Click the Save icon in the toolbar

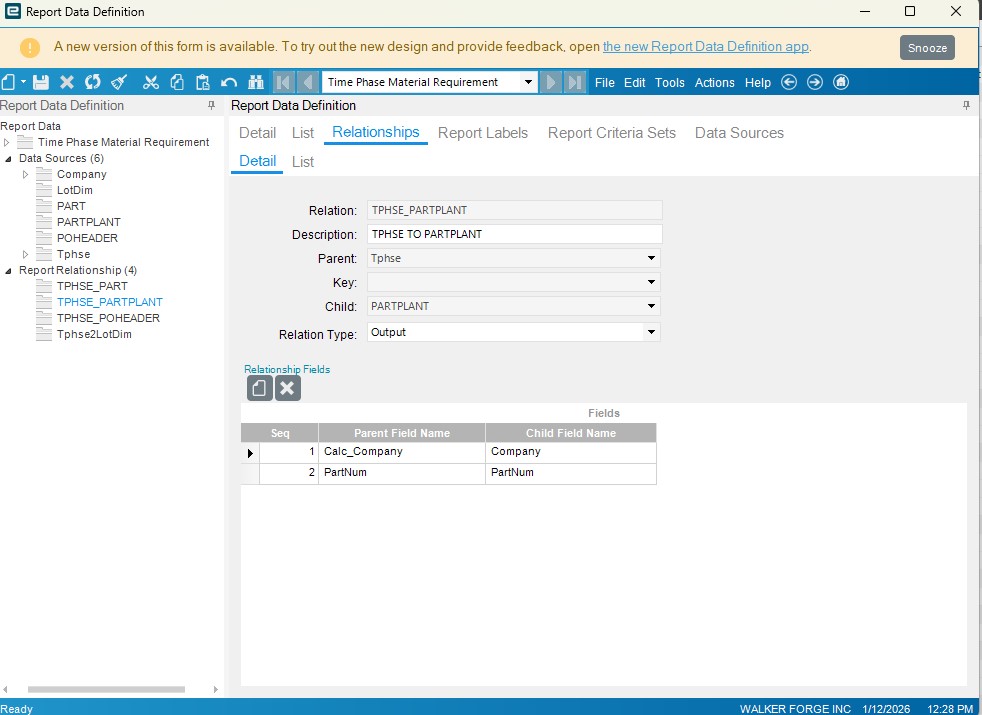tap(41, 82)
